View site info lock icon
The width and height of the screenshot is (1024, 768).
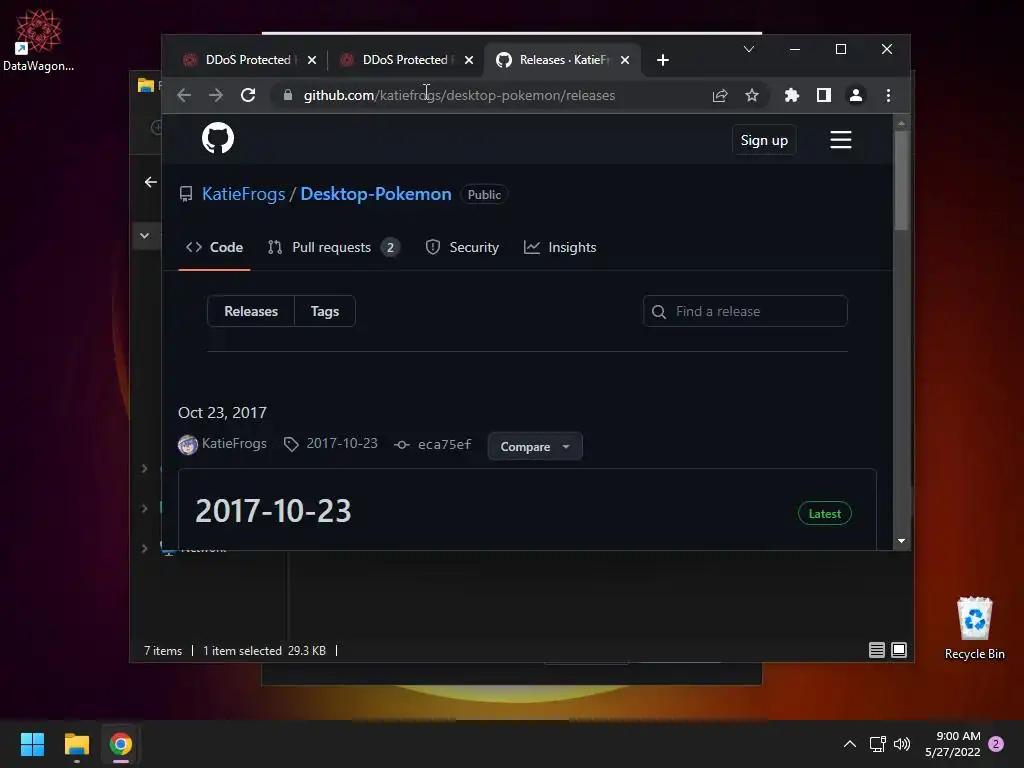coord(288,95)
